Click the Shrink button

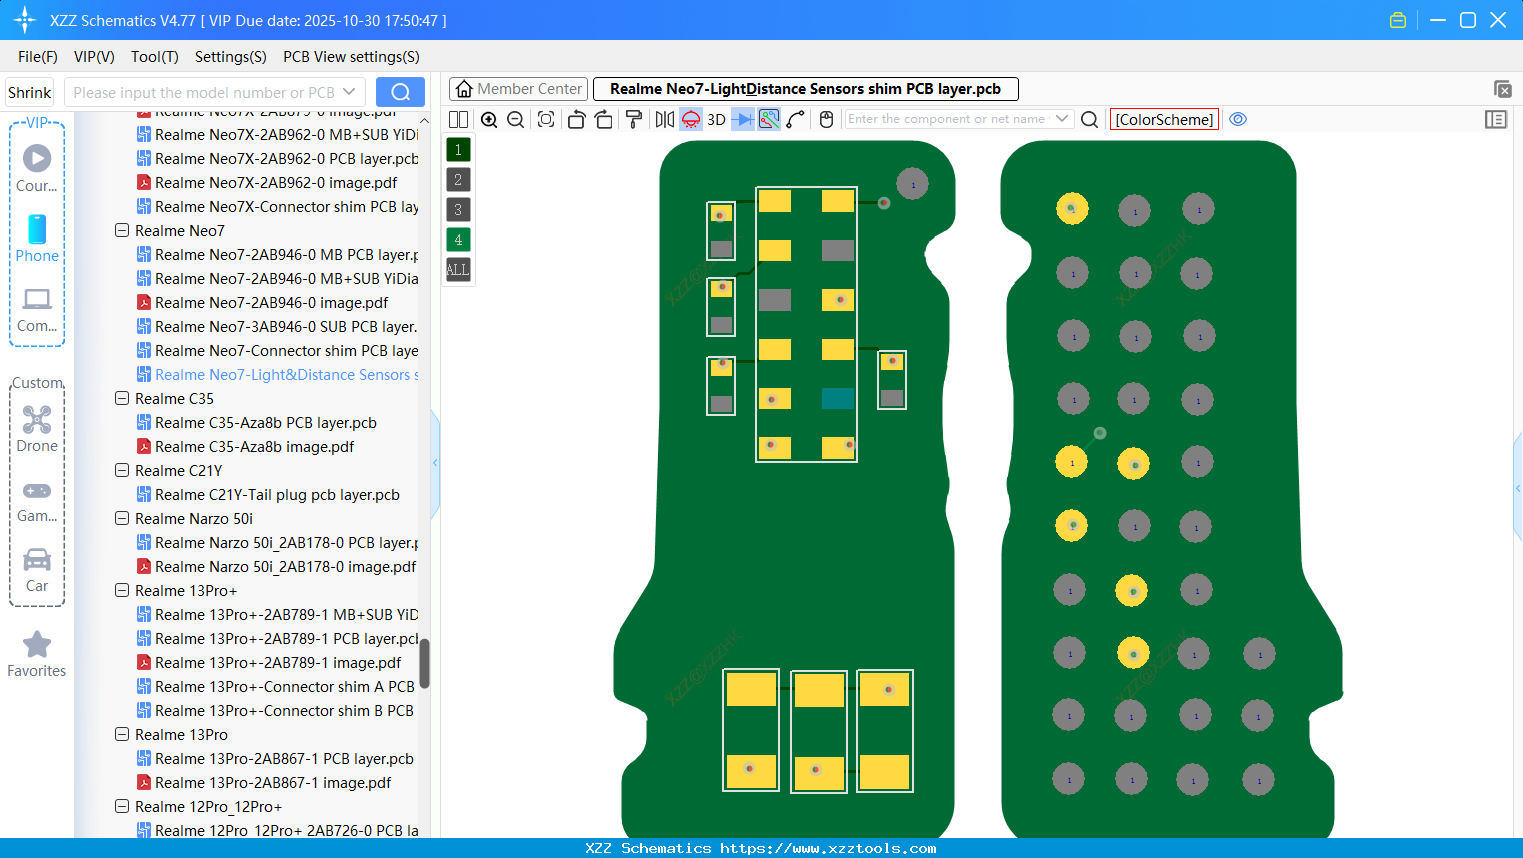pos(30,92)
